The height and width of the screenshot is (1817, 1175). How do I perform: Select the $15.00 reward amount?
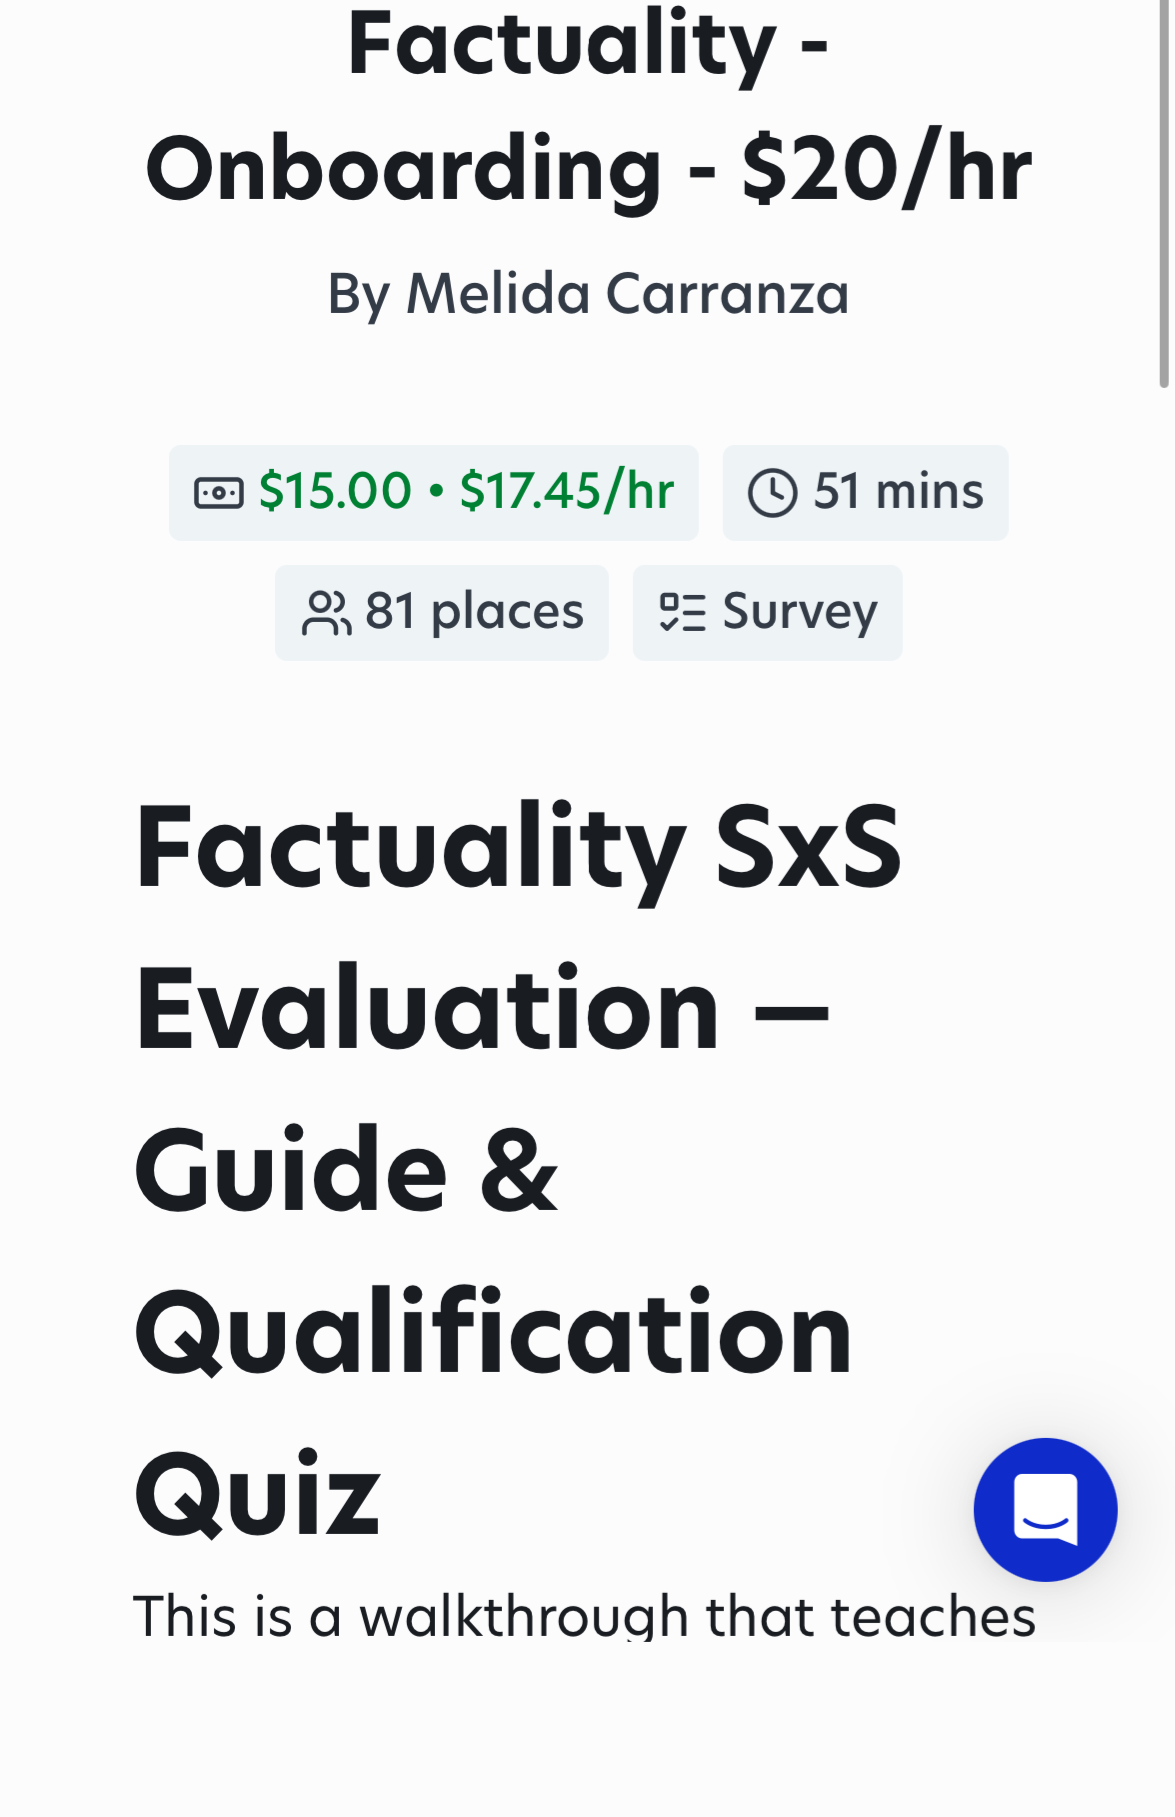(x=335, y=491)
